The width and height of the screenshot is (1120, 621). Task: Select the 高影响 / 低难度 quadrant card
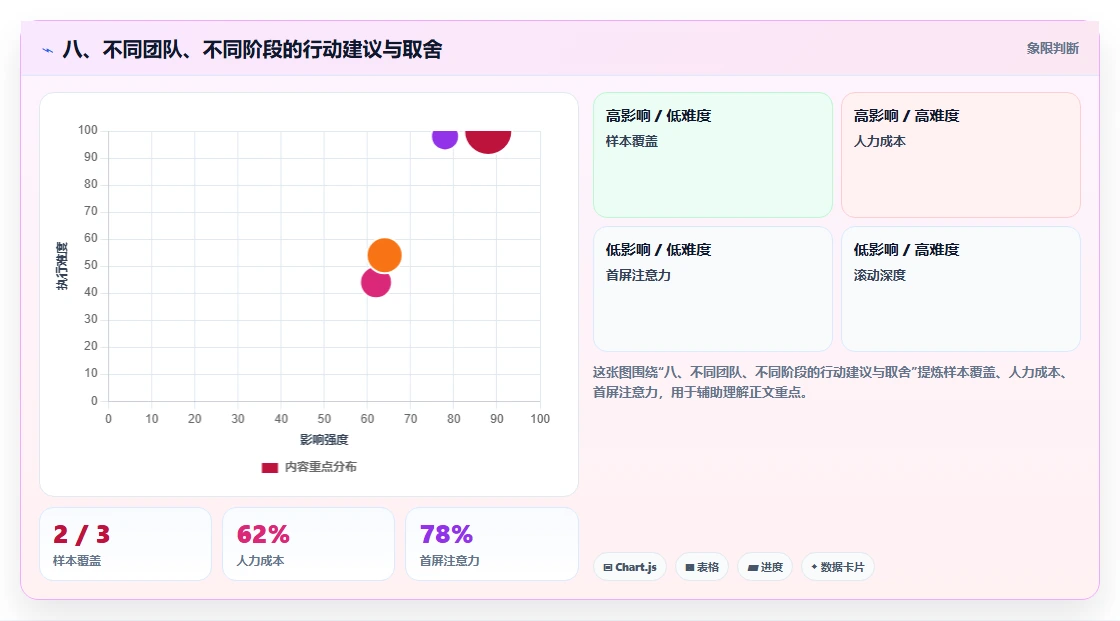[713, 154]
